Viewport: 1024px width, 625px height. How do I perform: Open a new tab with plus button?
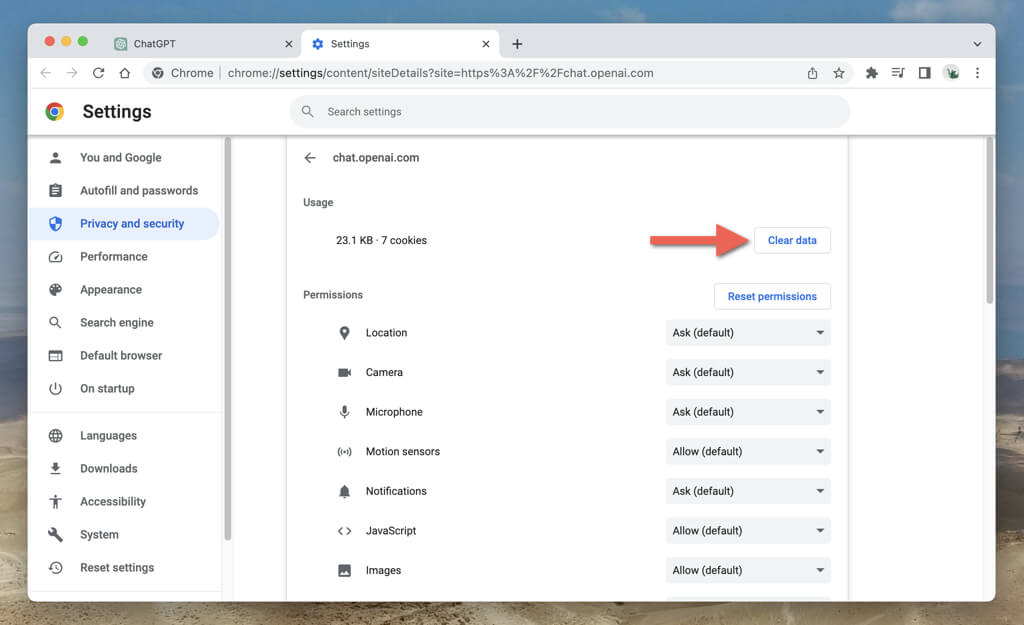click(517, 44)
